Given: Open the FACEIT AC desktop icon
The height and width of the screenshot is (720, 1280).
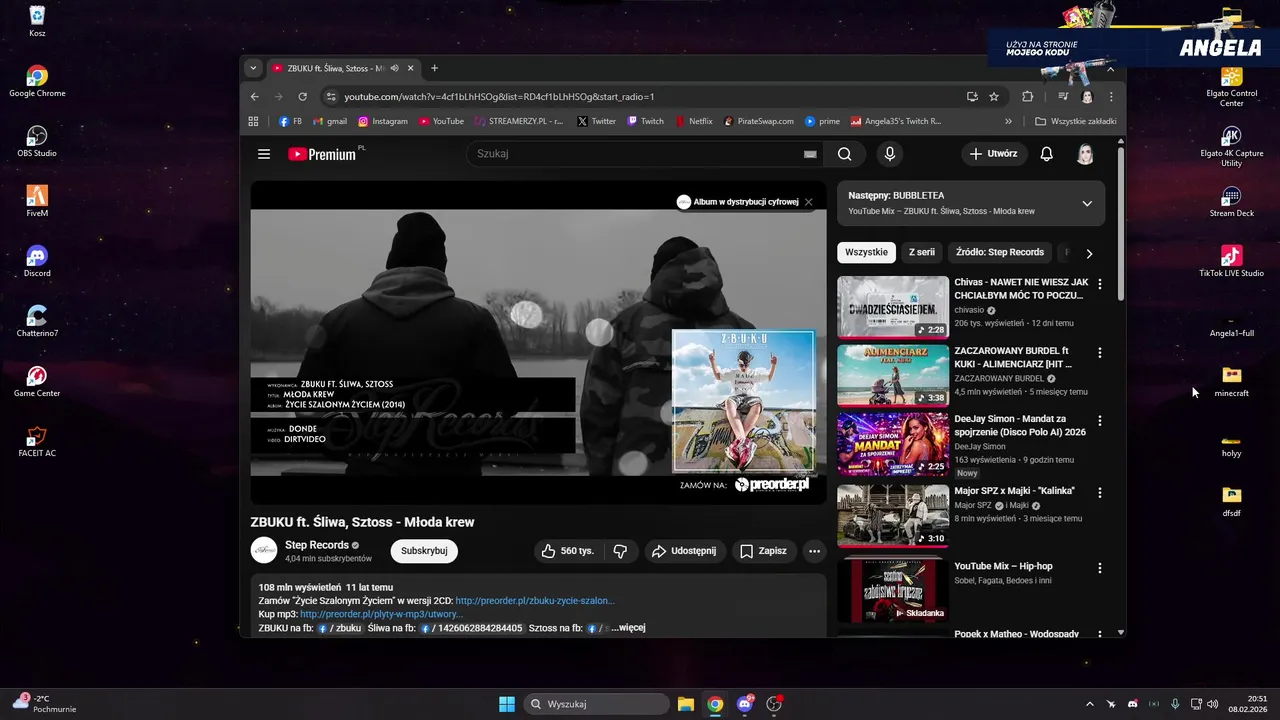Looking at the screenshot, I should point(37,441).
